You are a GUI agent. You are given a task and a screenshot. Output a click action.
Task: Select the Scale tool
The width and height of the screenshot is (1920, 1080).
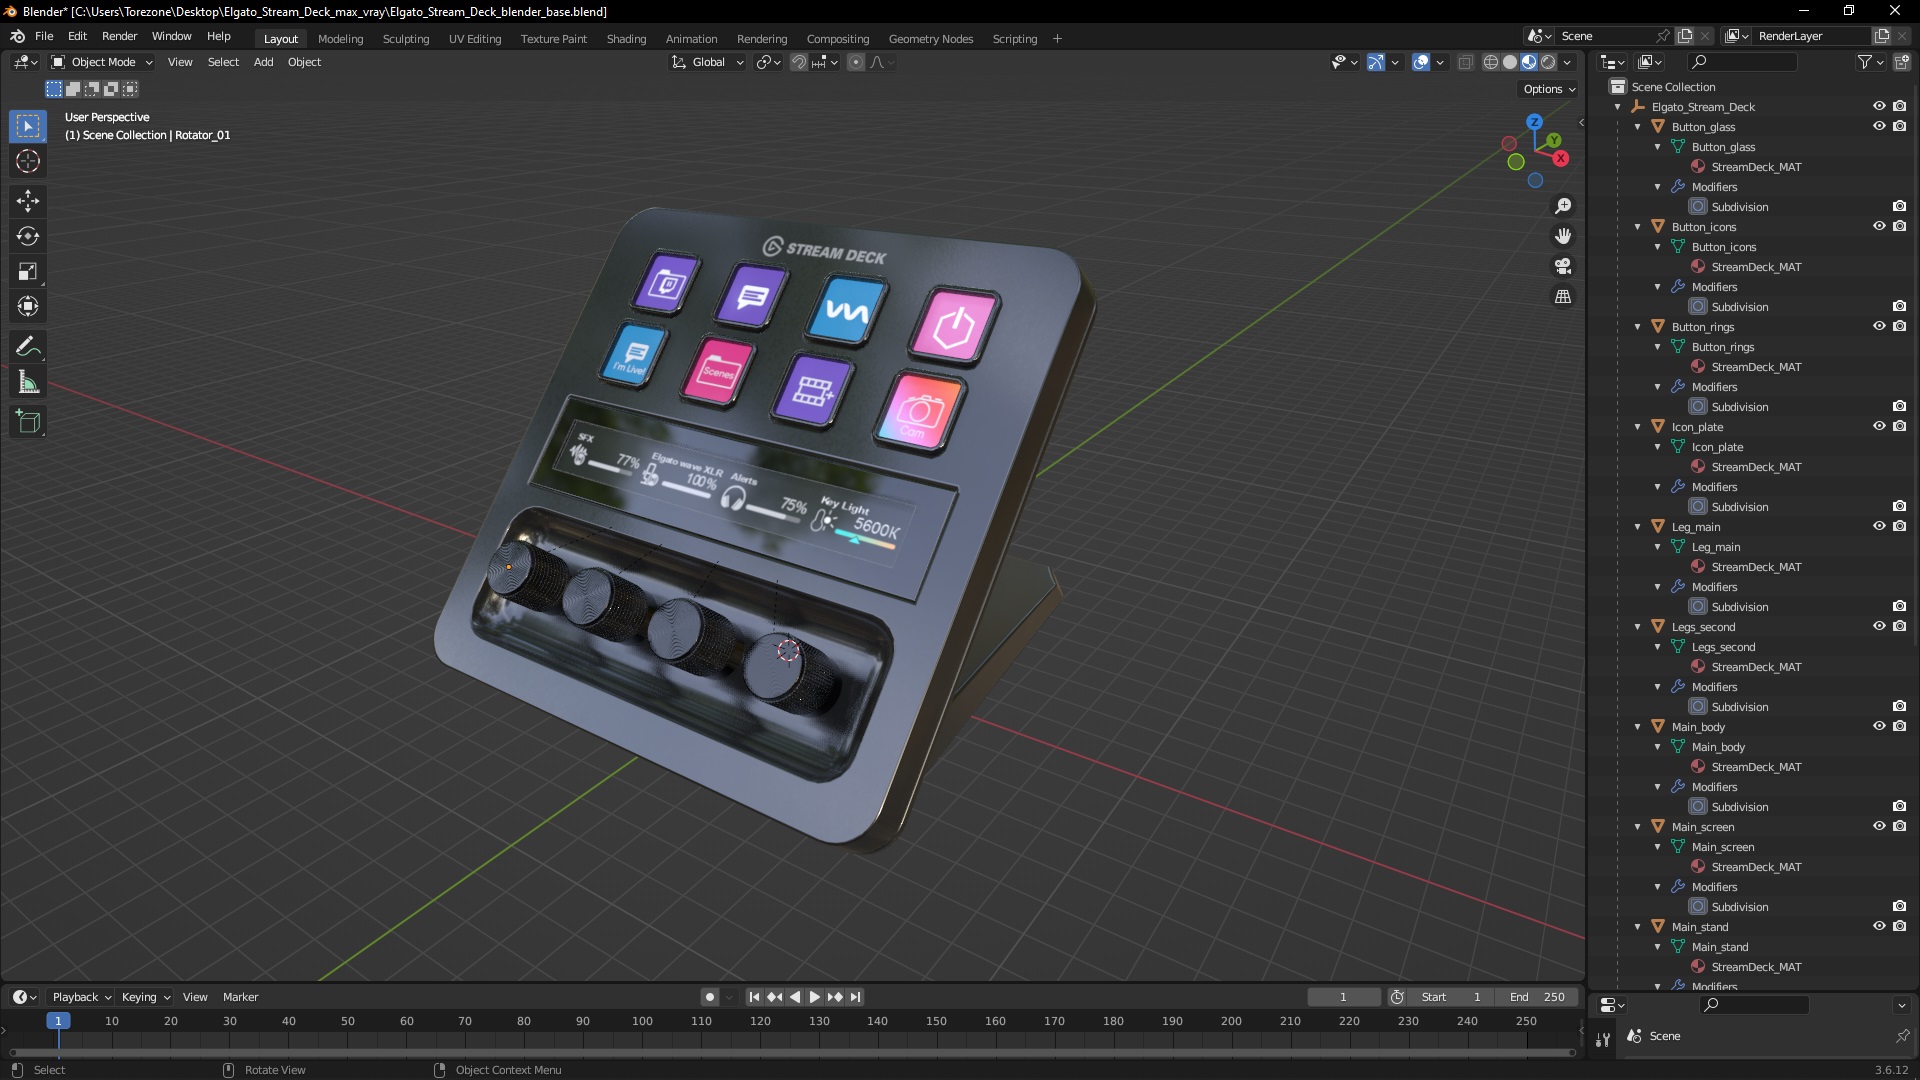[x=28, y=271]
